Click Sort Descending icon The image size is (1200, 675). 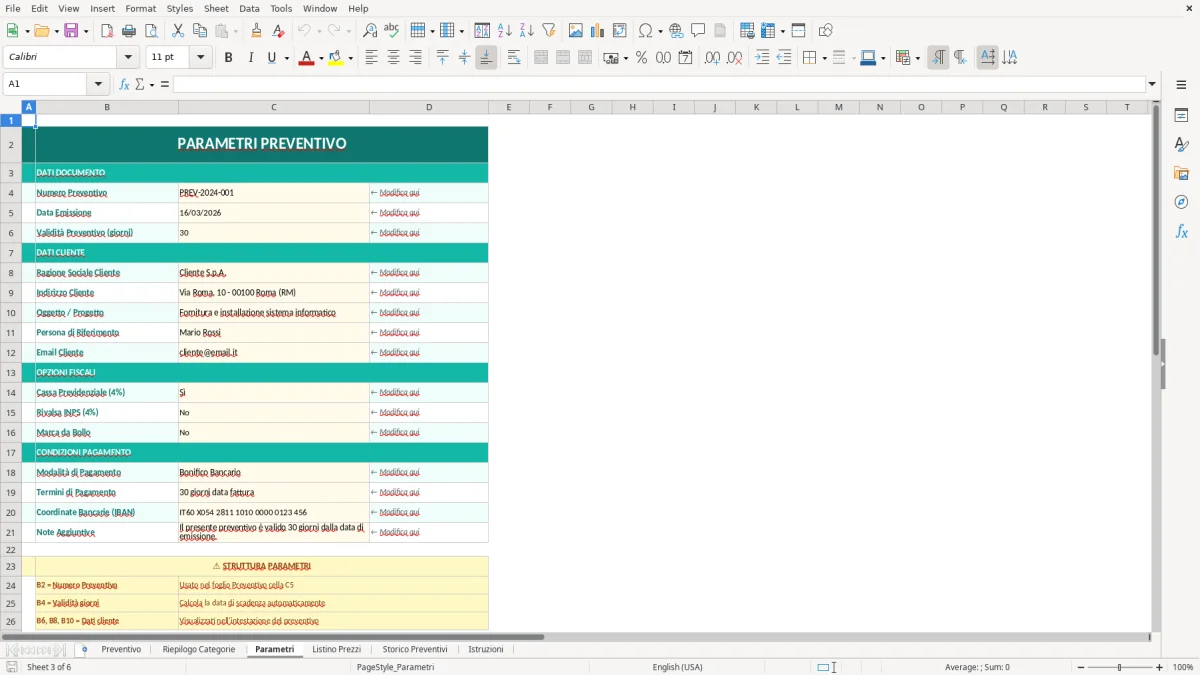tap(527, 31)
